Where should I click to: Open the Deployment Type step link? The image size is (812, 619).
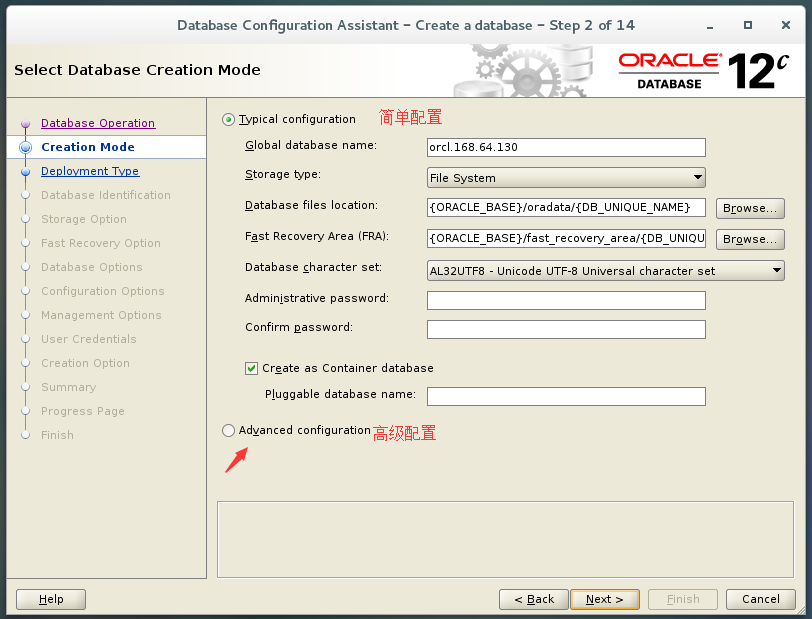pos(90,171)
